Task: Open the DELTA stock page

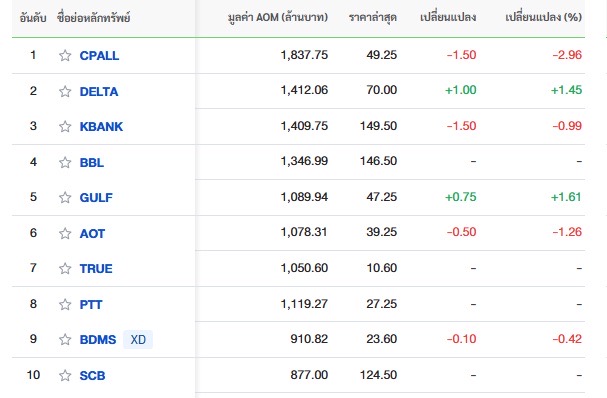Action: tap(99, 92)
